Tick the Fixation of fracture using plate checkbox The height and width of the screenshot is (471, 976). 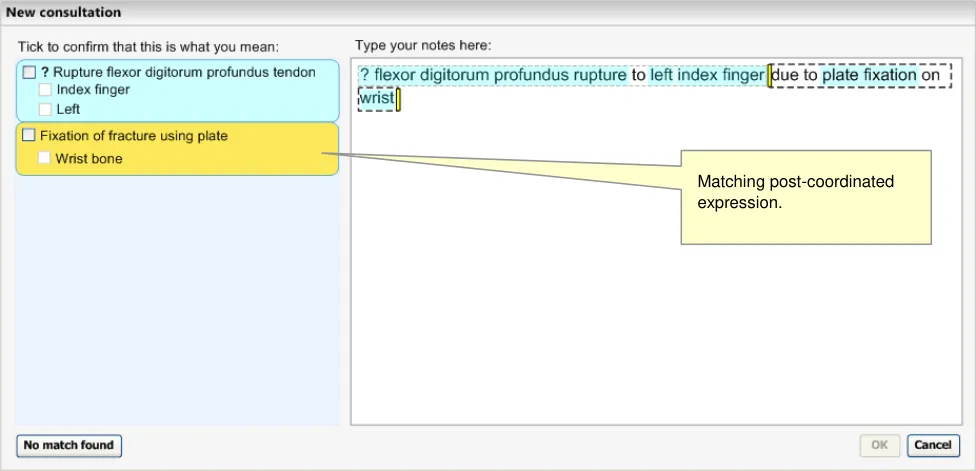[28, 135]
